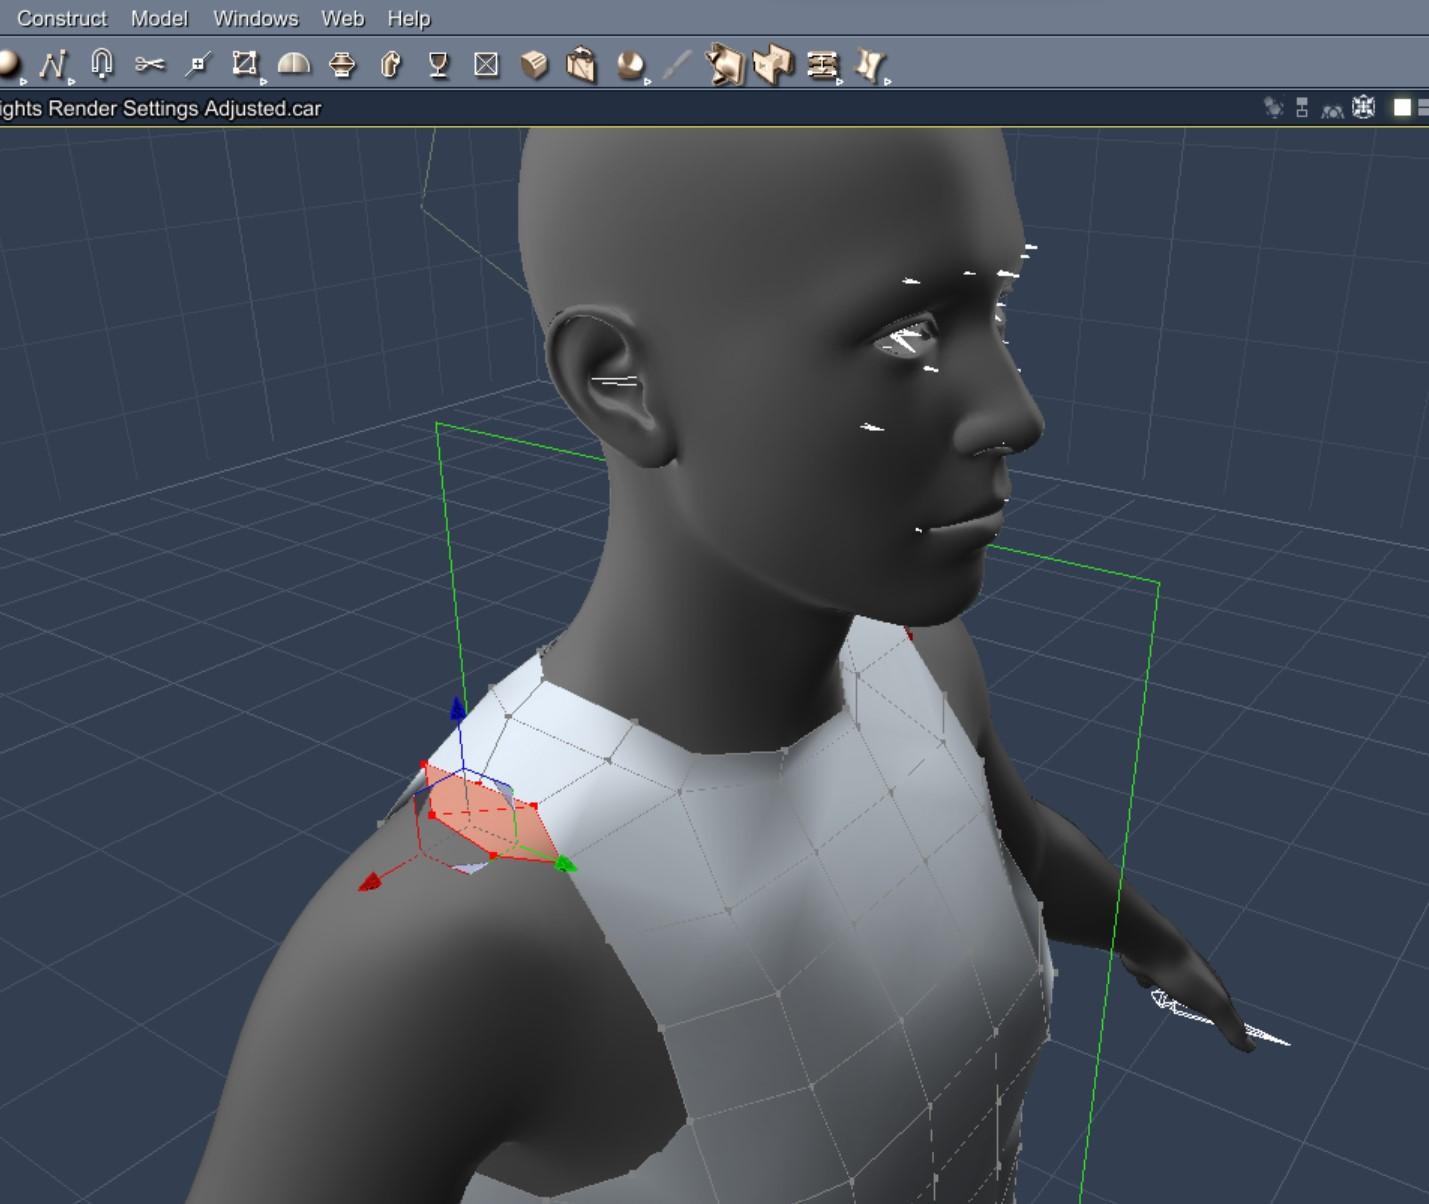Click the folded sheet with arrow icon
1429x1204 pixels.
pos(726,65)
